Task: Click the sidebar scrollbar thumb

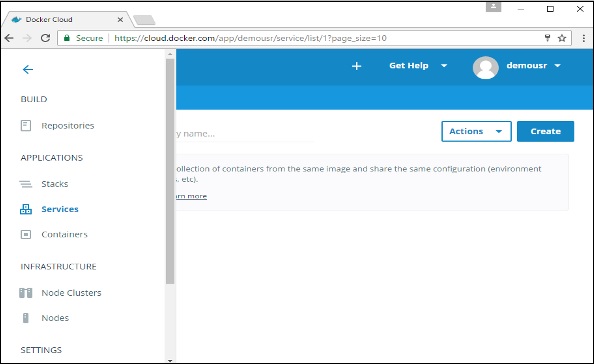Action: click(170, 171)
